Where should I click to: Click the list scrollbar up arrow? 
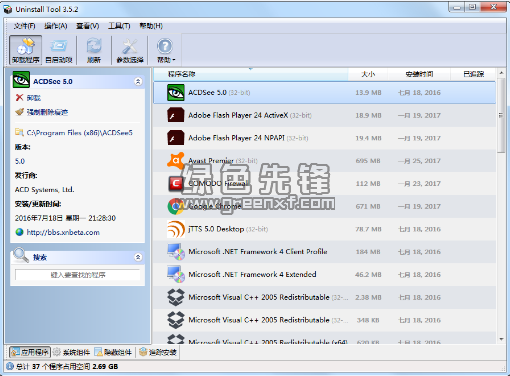pyautogui.click(x=501, y=72)
